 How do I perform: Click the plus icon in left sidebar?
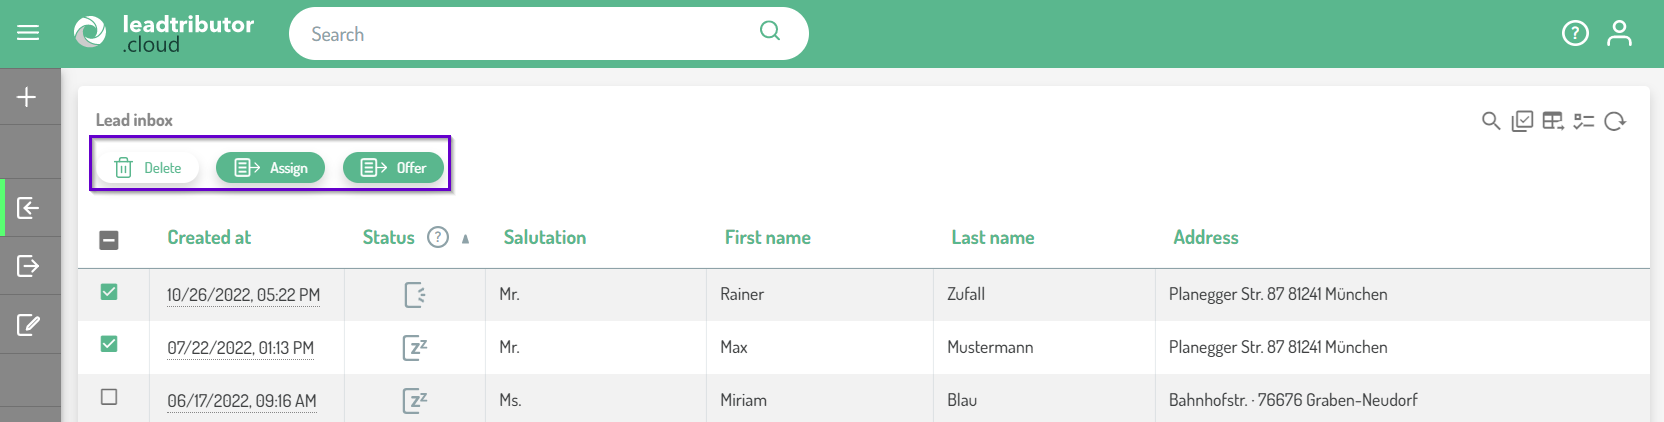27,97
